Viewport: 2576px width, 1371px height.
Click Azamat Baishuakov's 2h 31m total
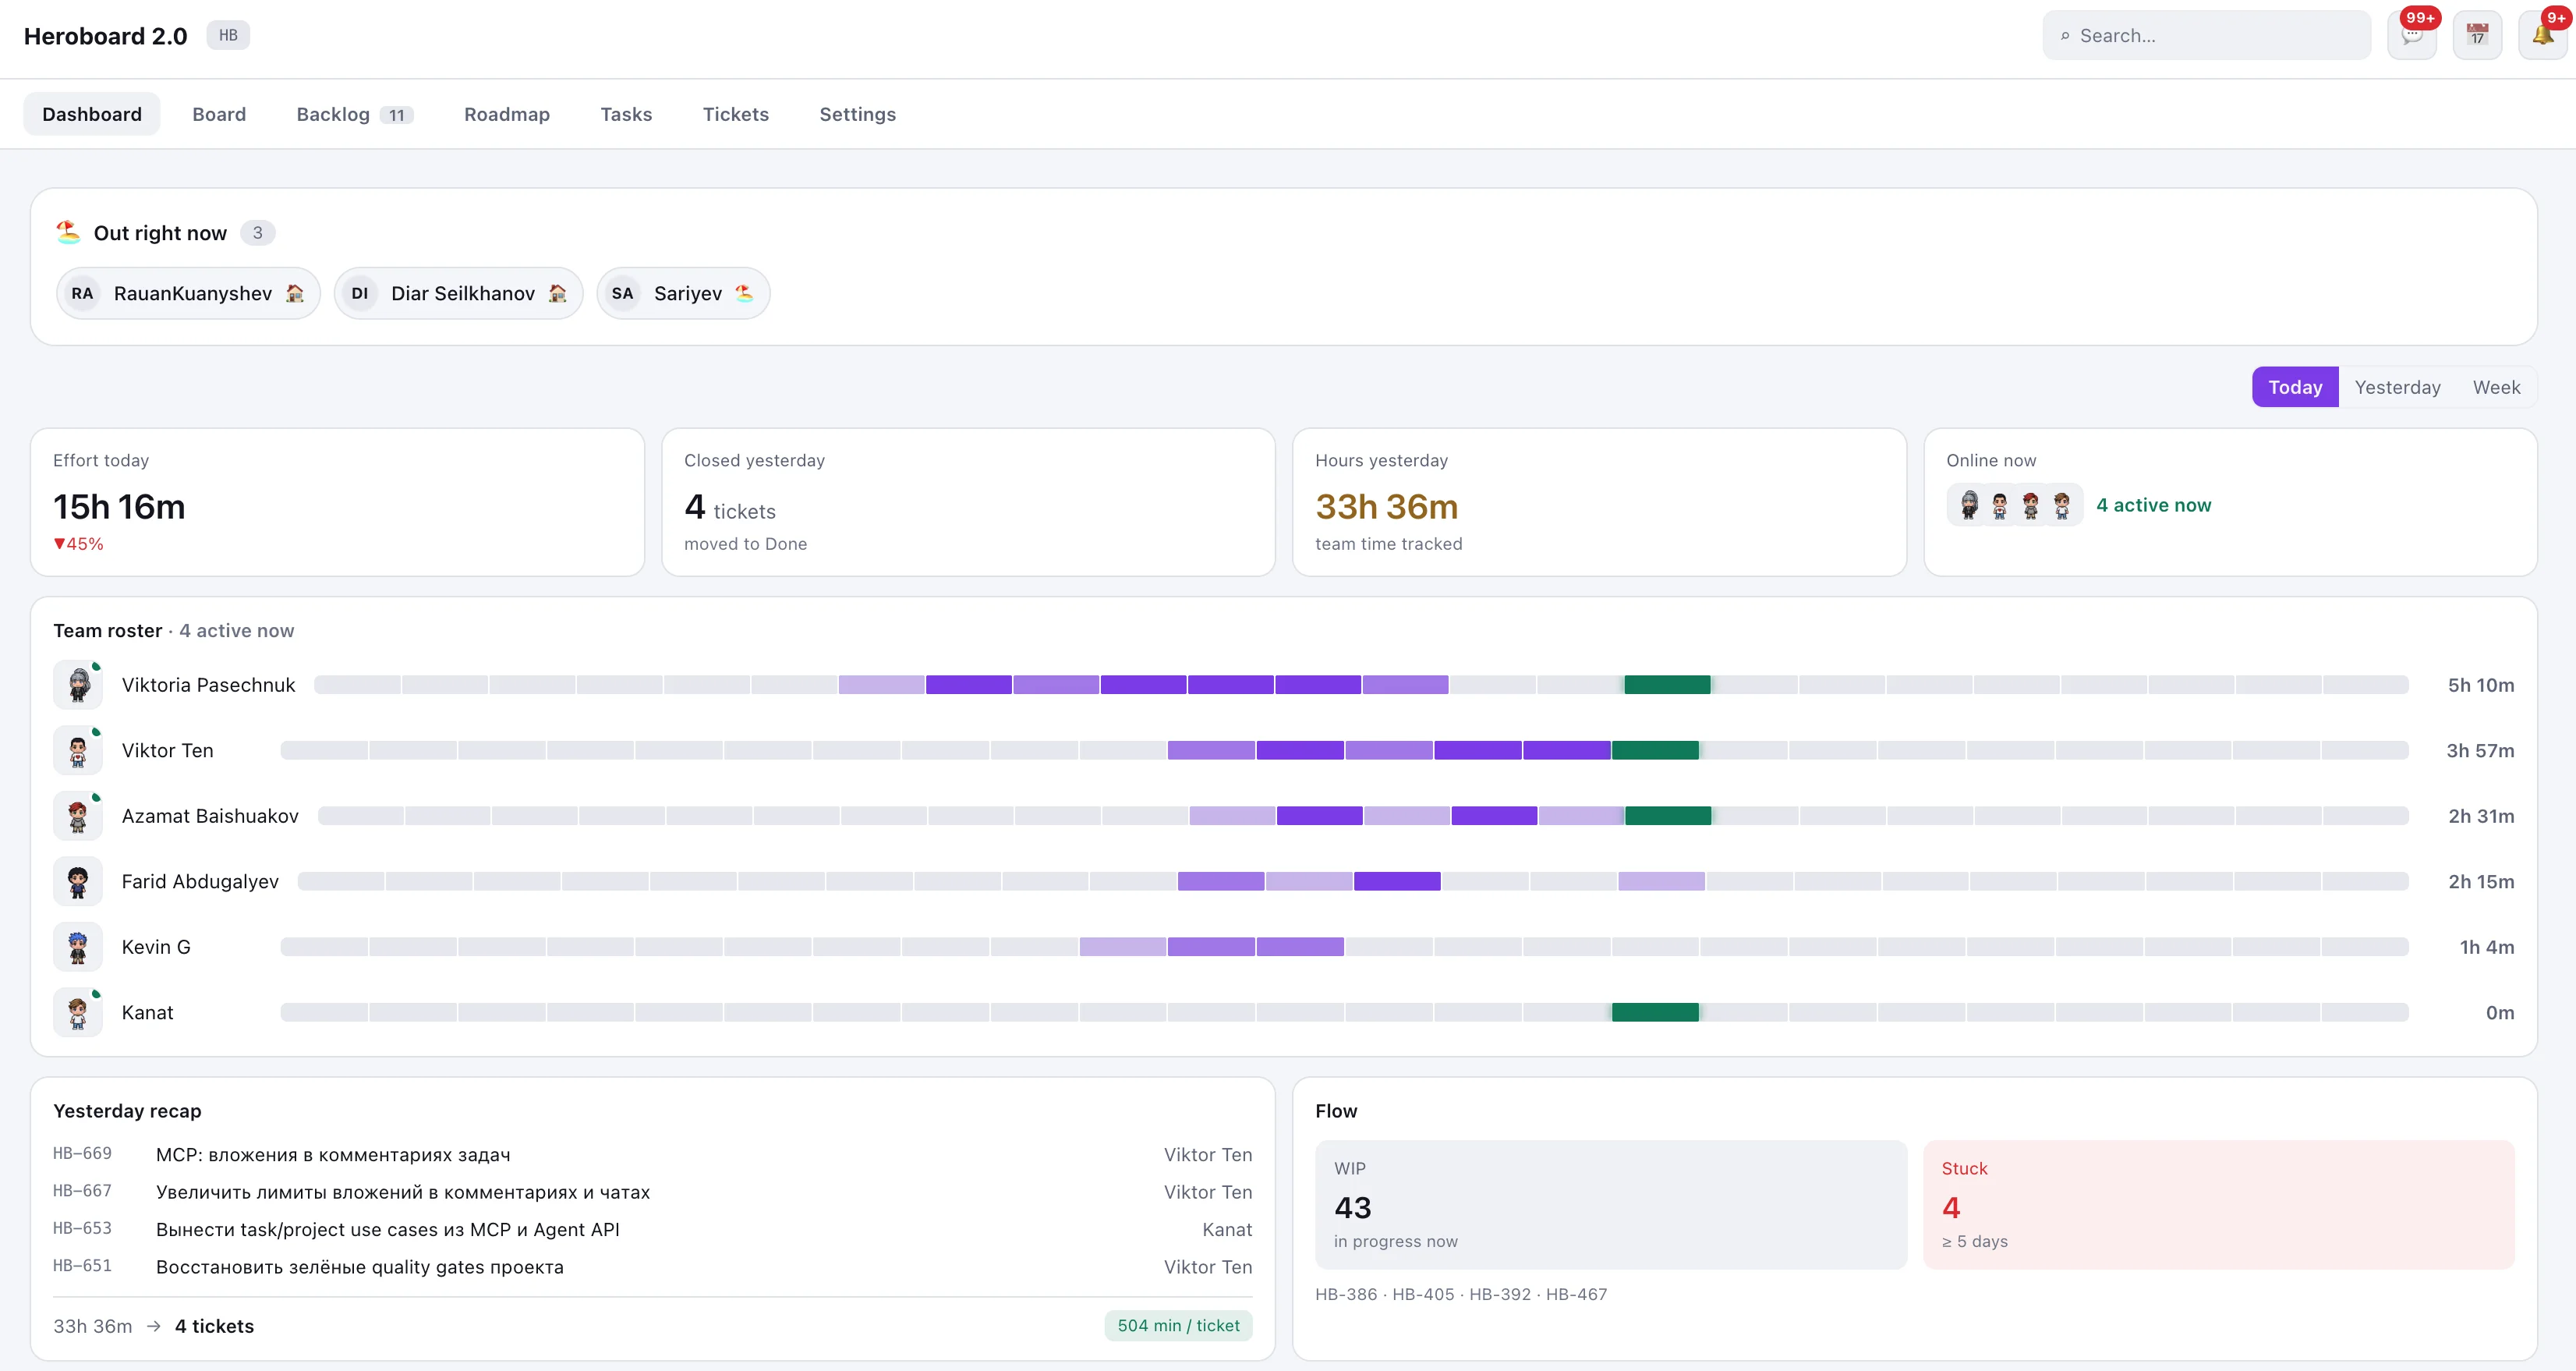[2481, 816]
